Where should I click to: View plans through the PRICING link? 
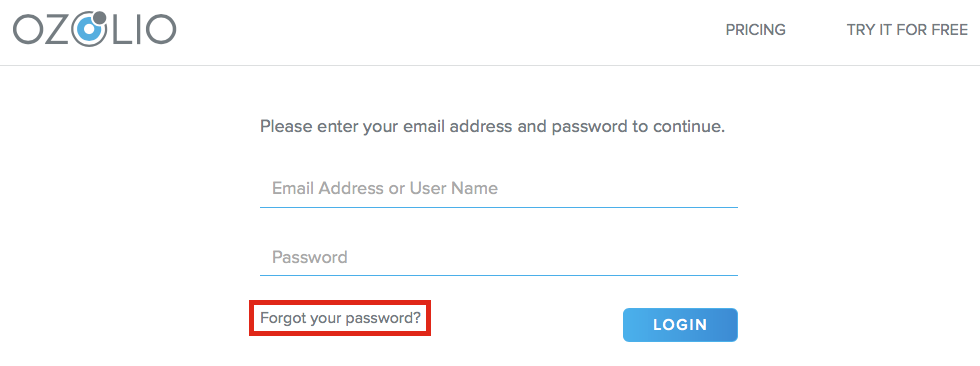pyautogui.click(x=755, y=29)
